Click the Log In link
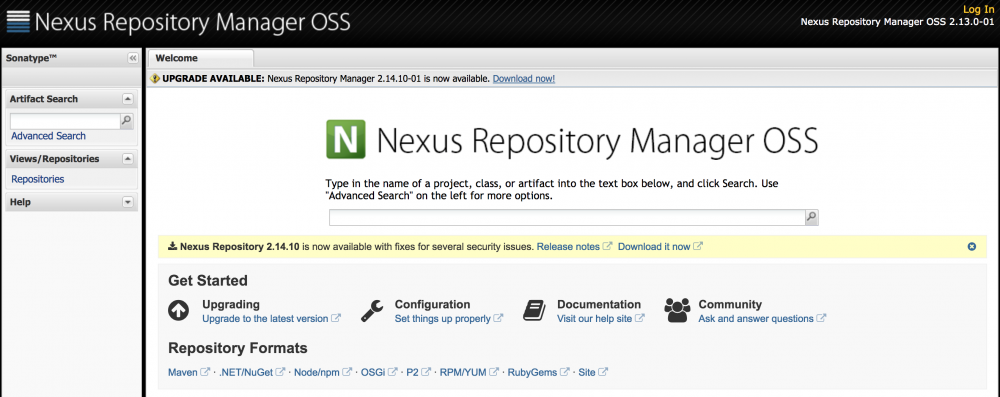The image size is (1000, 397). 978,10
